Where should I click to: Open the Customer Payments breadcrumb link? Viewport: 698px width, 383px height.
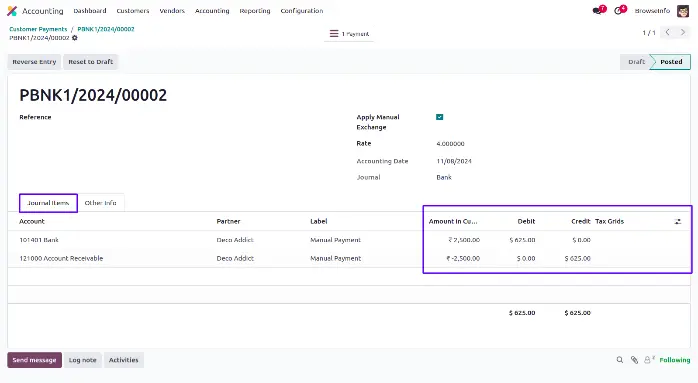pyautogui.click(x=38, y=29)
